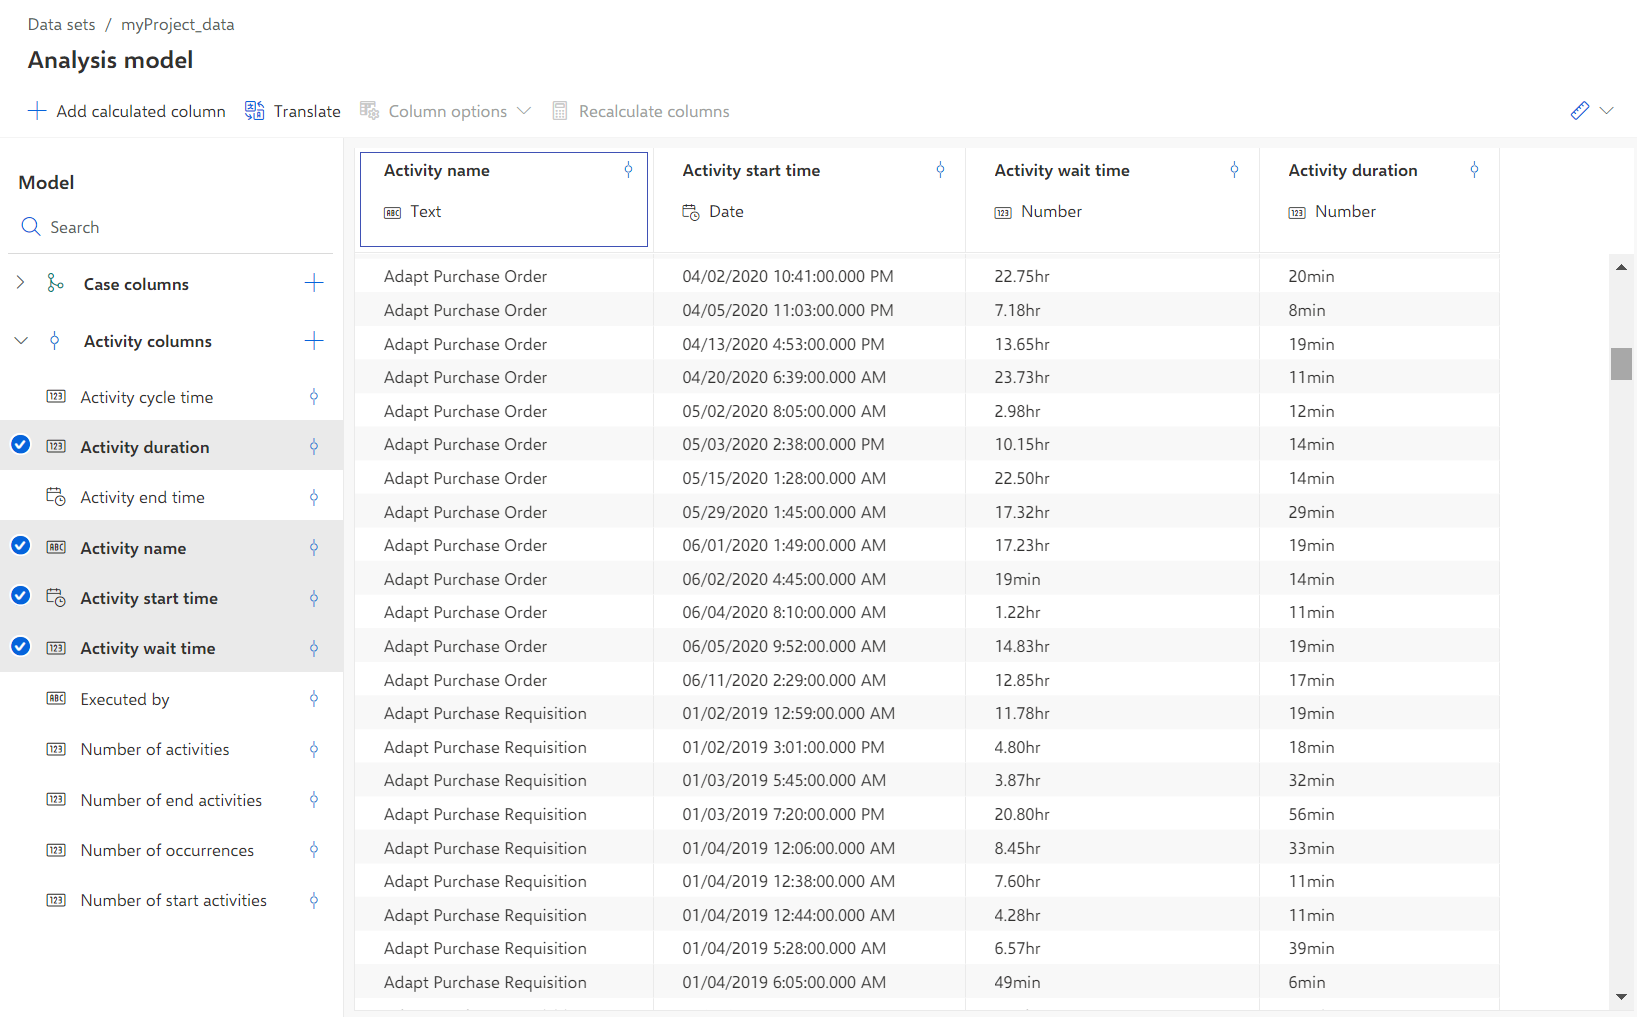
Task: Click the Translate icon in toolbar
Action: (255, 111)
